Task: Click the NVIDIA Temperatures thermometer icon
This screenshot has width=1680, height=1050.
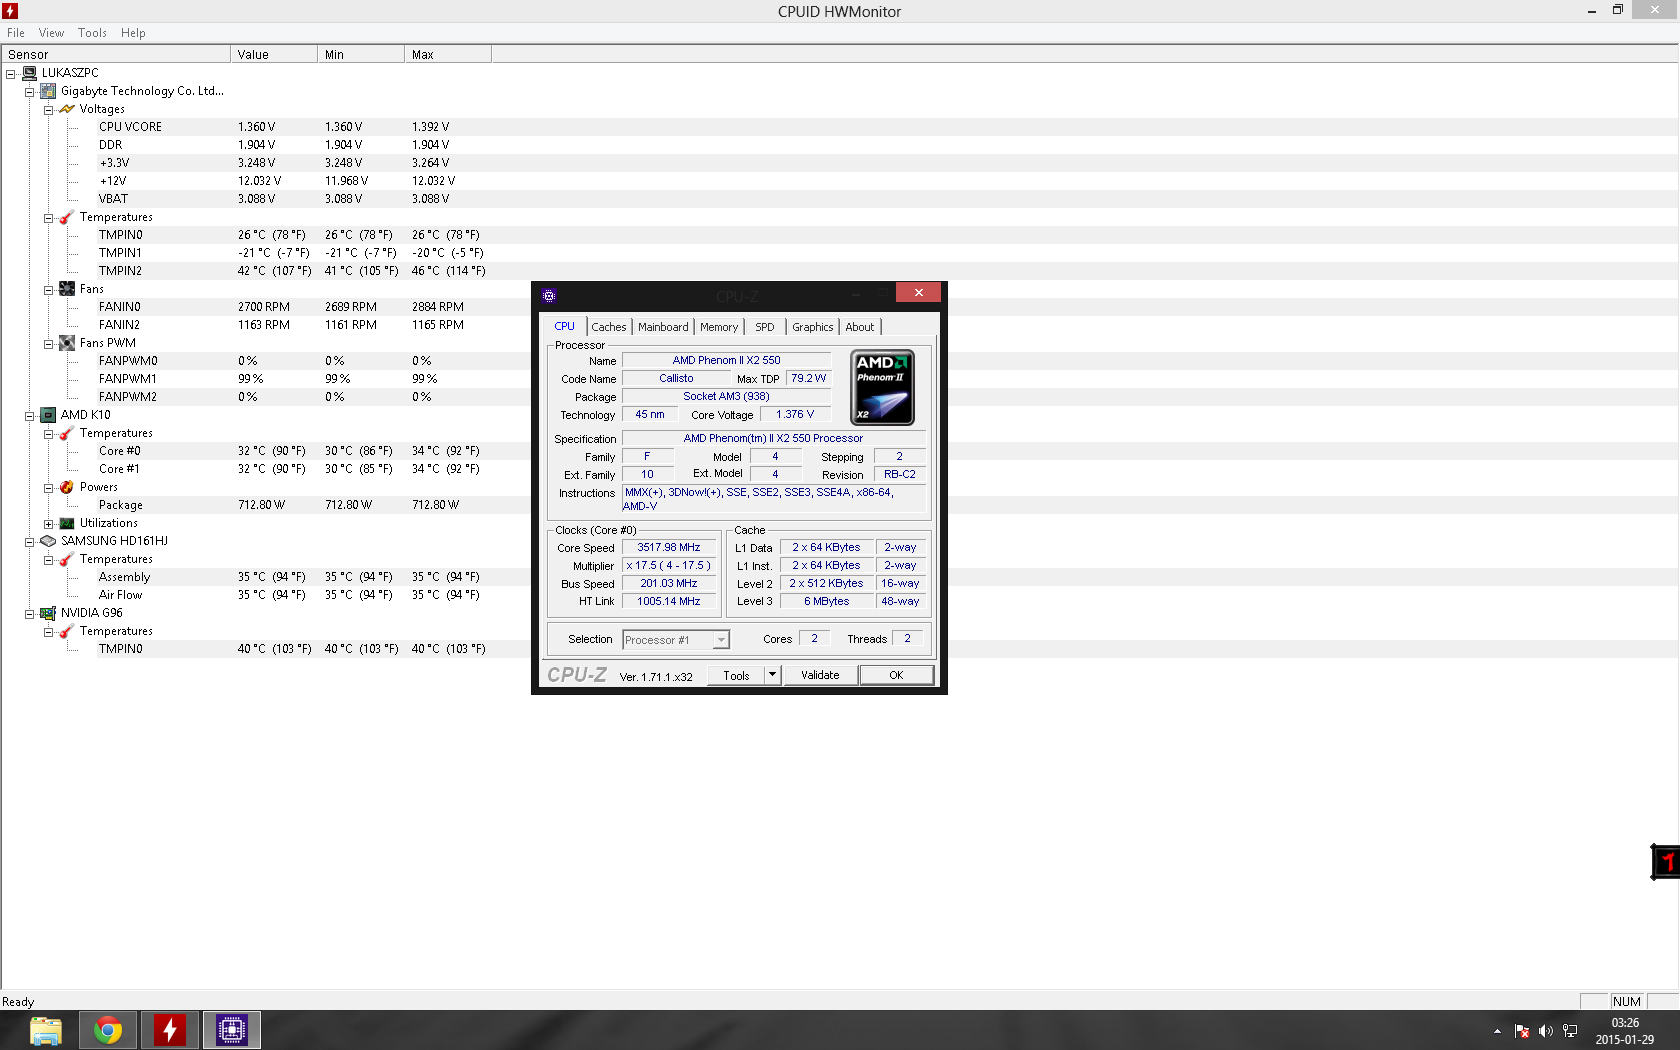Action: (x=67, y=631)
